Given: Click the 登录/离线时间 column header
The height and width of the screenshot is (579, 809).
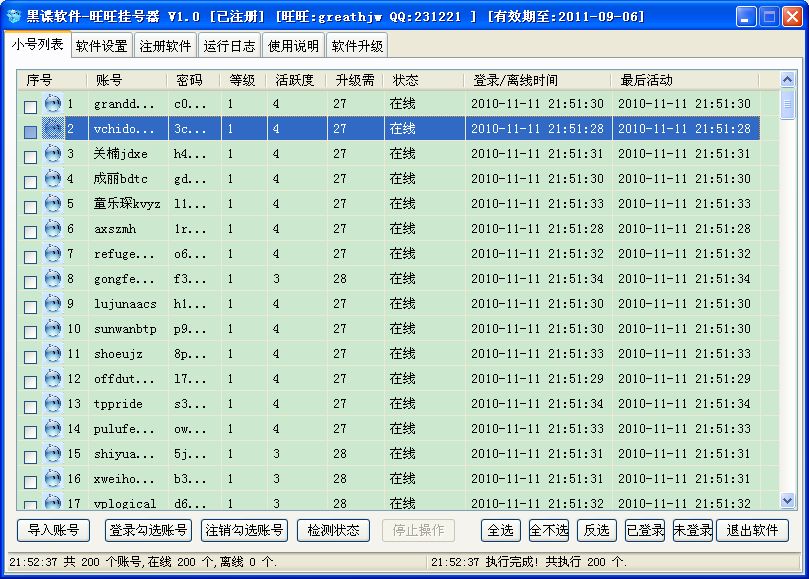Looking at the screenshot, I should coord(538,81).
